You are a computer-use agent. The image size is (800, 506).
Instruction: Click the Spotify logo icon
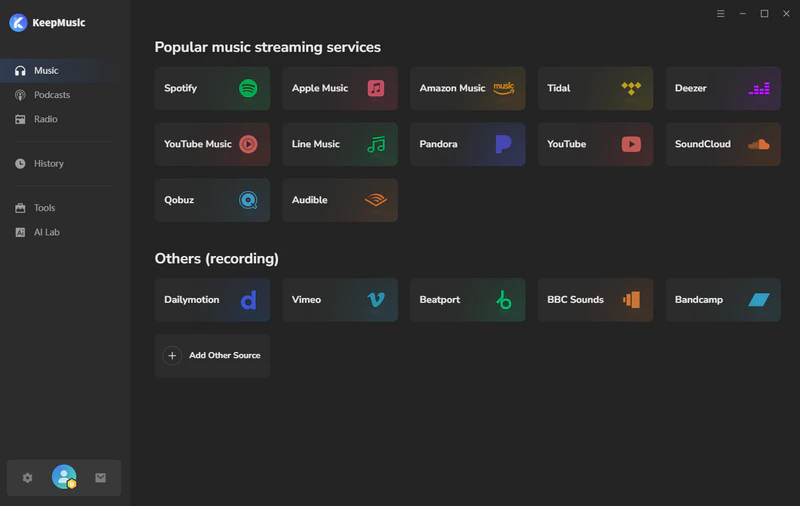pos(248,88)
